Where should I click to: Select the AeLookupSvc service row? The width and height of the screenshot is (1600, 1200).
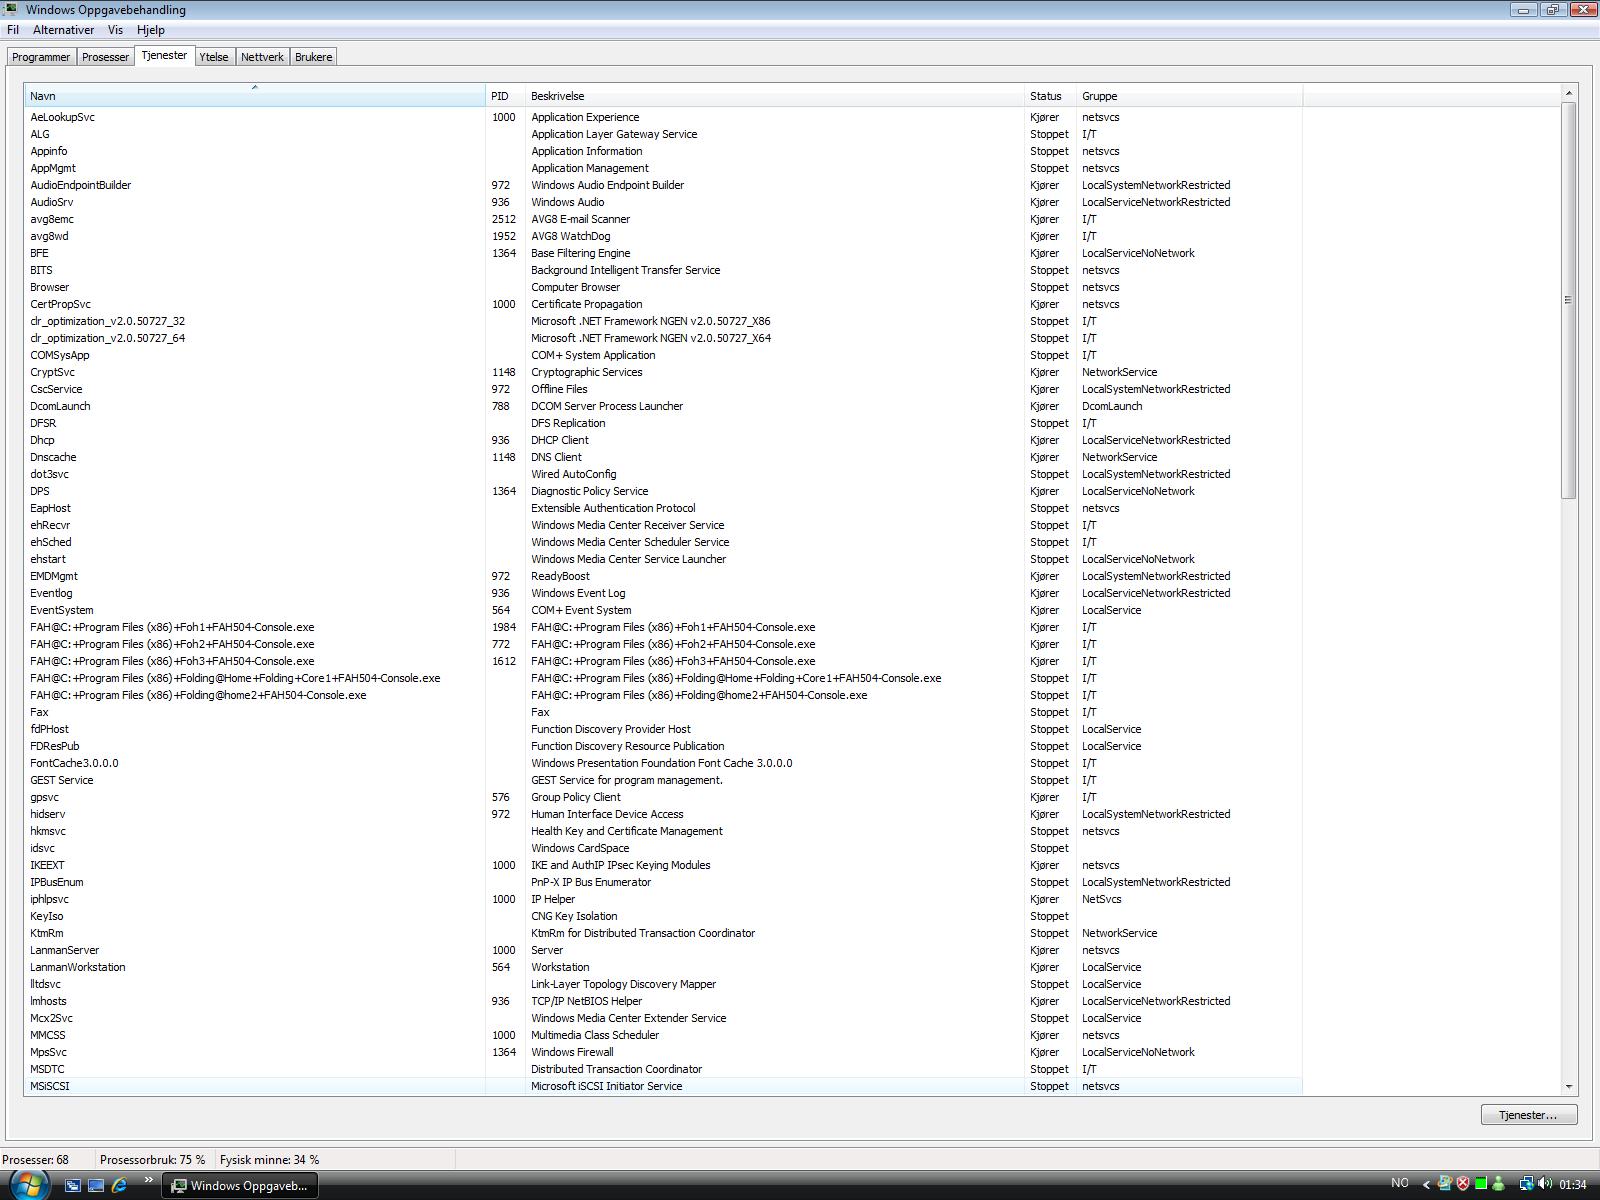[x=663, y=117]
